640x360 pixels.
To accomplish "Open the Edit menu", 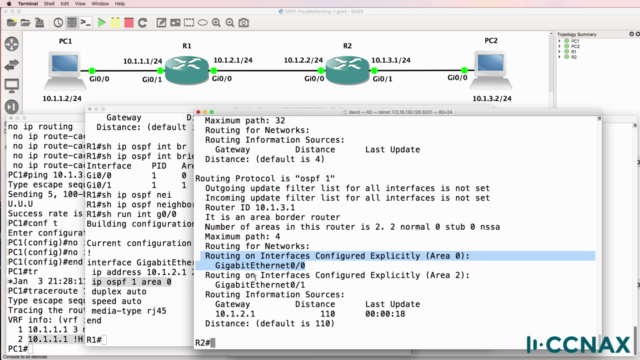I will click(64, 4).
